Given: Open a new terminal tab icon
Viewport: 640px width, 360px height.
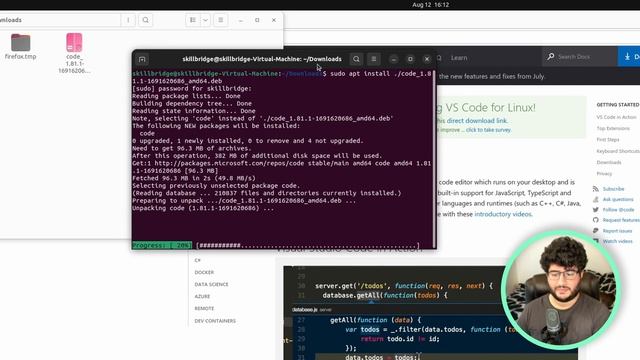Looking at the screenshot, I should [142, 59].
